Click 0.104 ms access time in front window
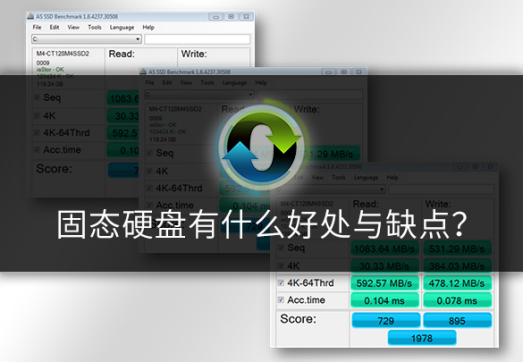This screenshot has width=523, height=362. (385, 301)
